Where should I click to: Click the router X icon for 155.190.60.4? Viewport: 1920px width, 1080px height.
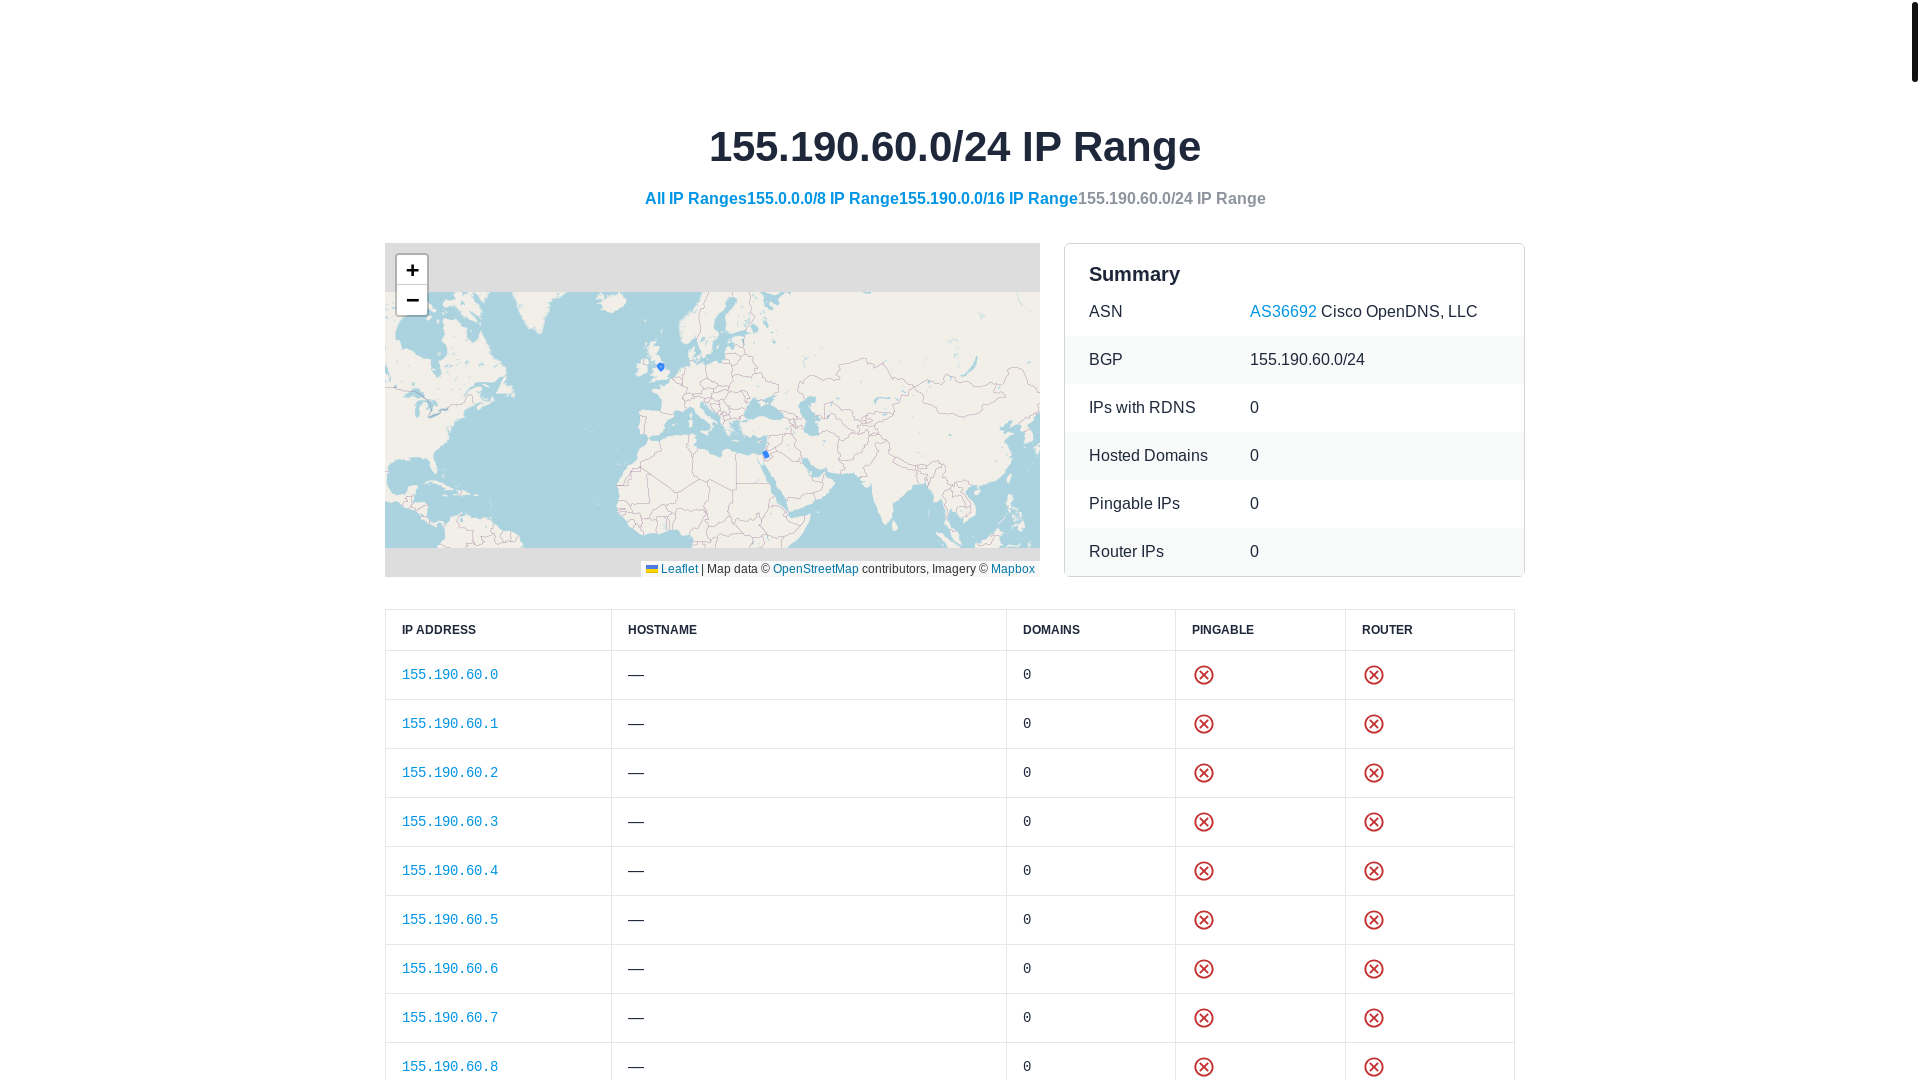(x=1374, y=871)
